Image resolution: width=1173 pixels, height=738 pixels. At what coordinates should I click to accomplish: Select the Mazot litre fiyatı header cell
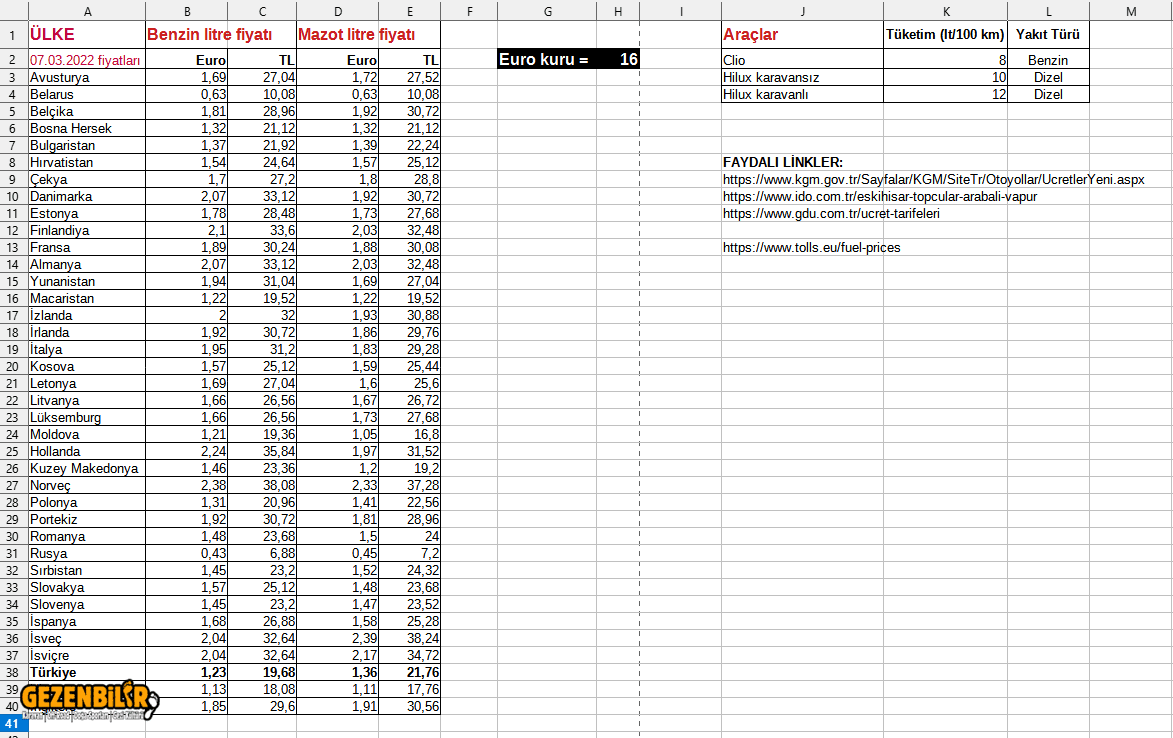pos(369,35)
